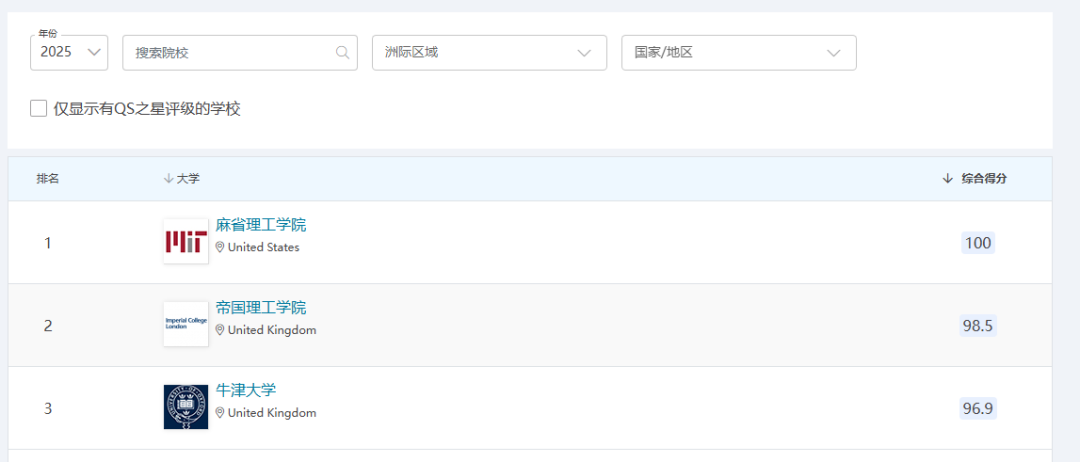The width and height of the screenshot is (1080, 462).
Task: Click rank number 2
Action: (x=48, y=325)
